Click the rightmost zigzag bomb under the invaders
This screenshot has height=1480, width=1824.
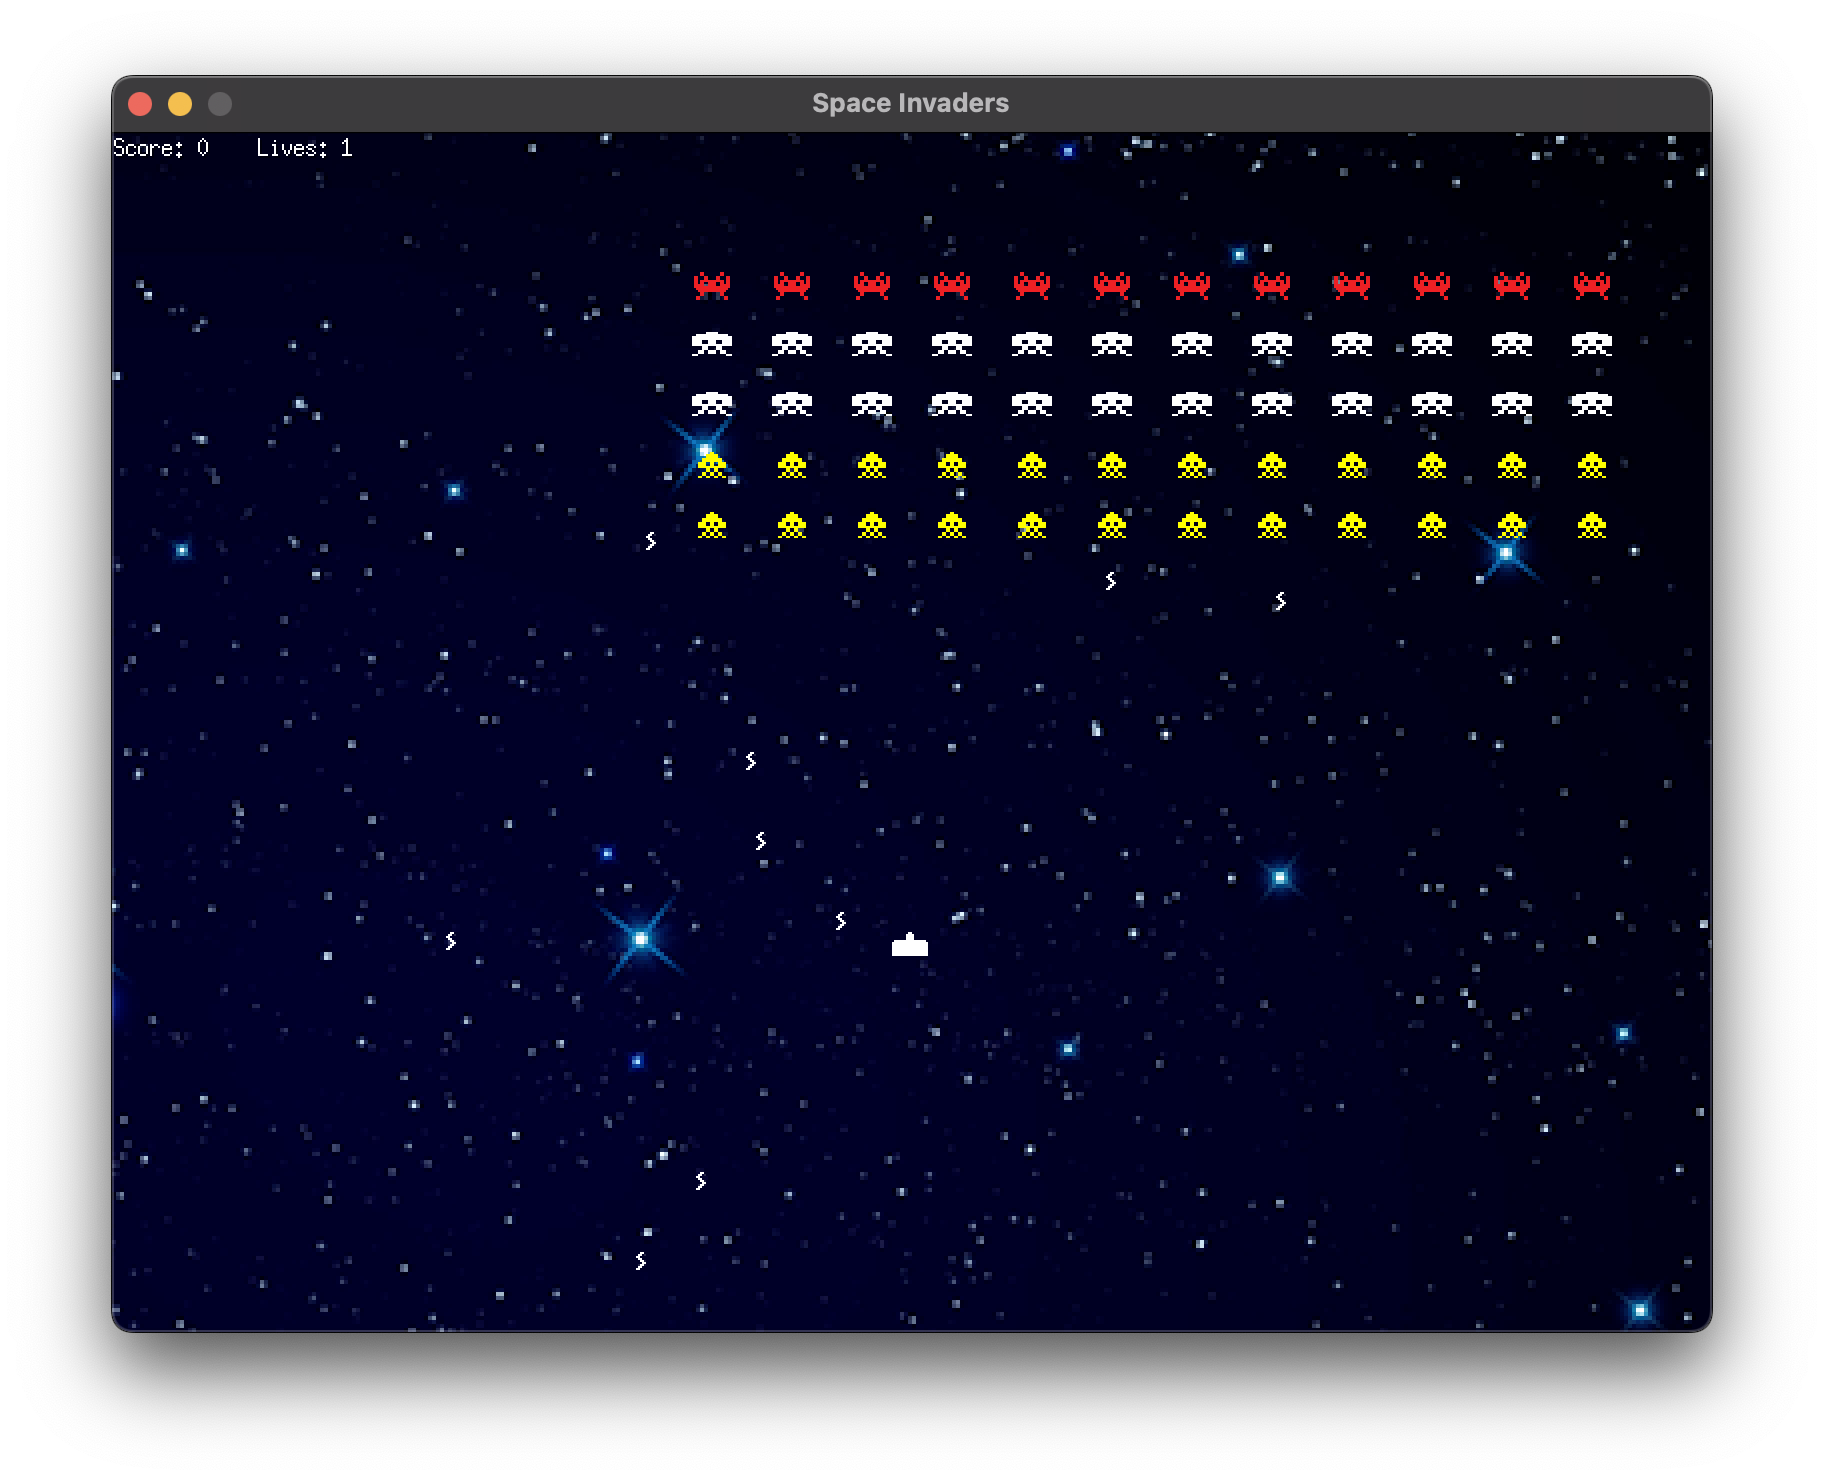tap(1280, 600)
